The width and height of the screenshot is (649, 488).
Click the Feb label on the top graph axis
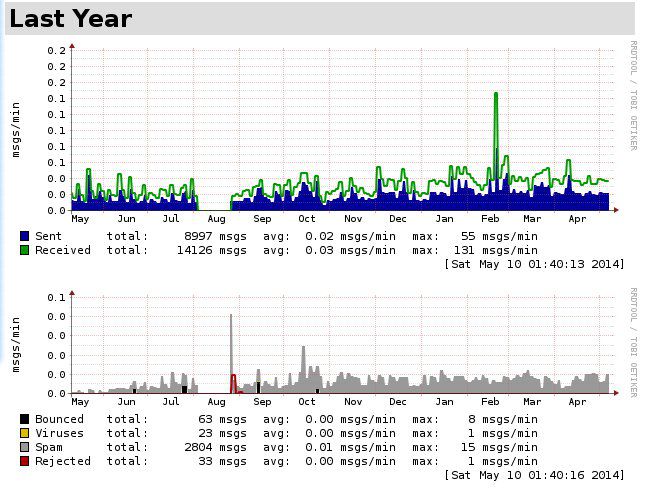pos(490,218)
